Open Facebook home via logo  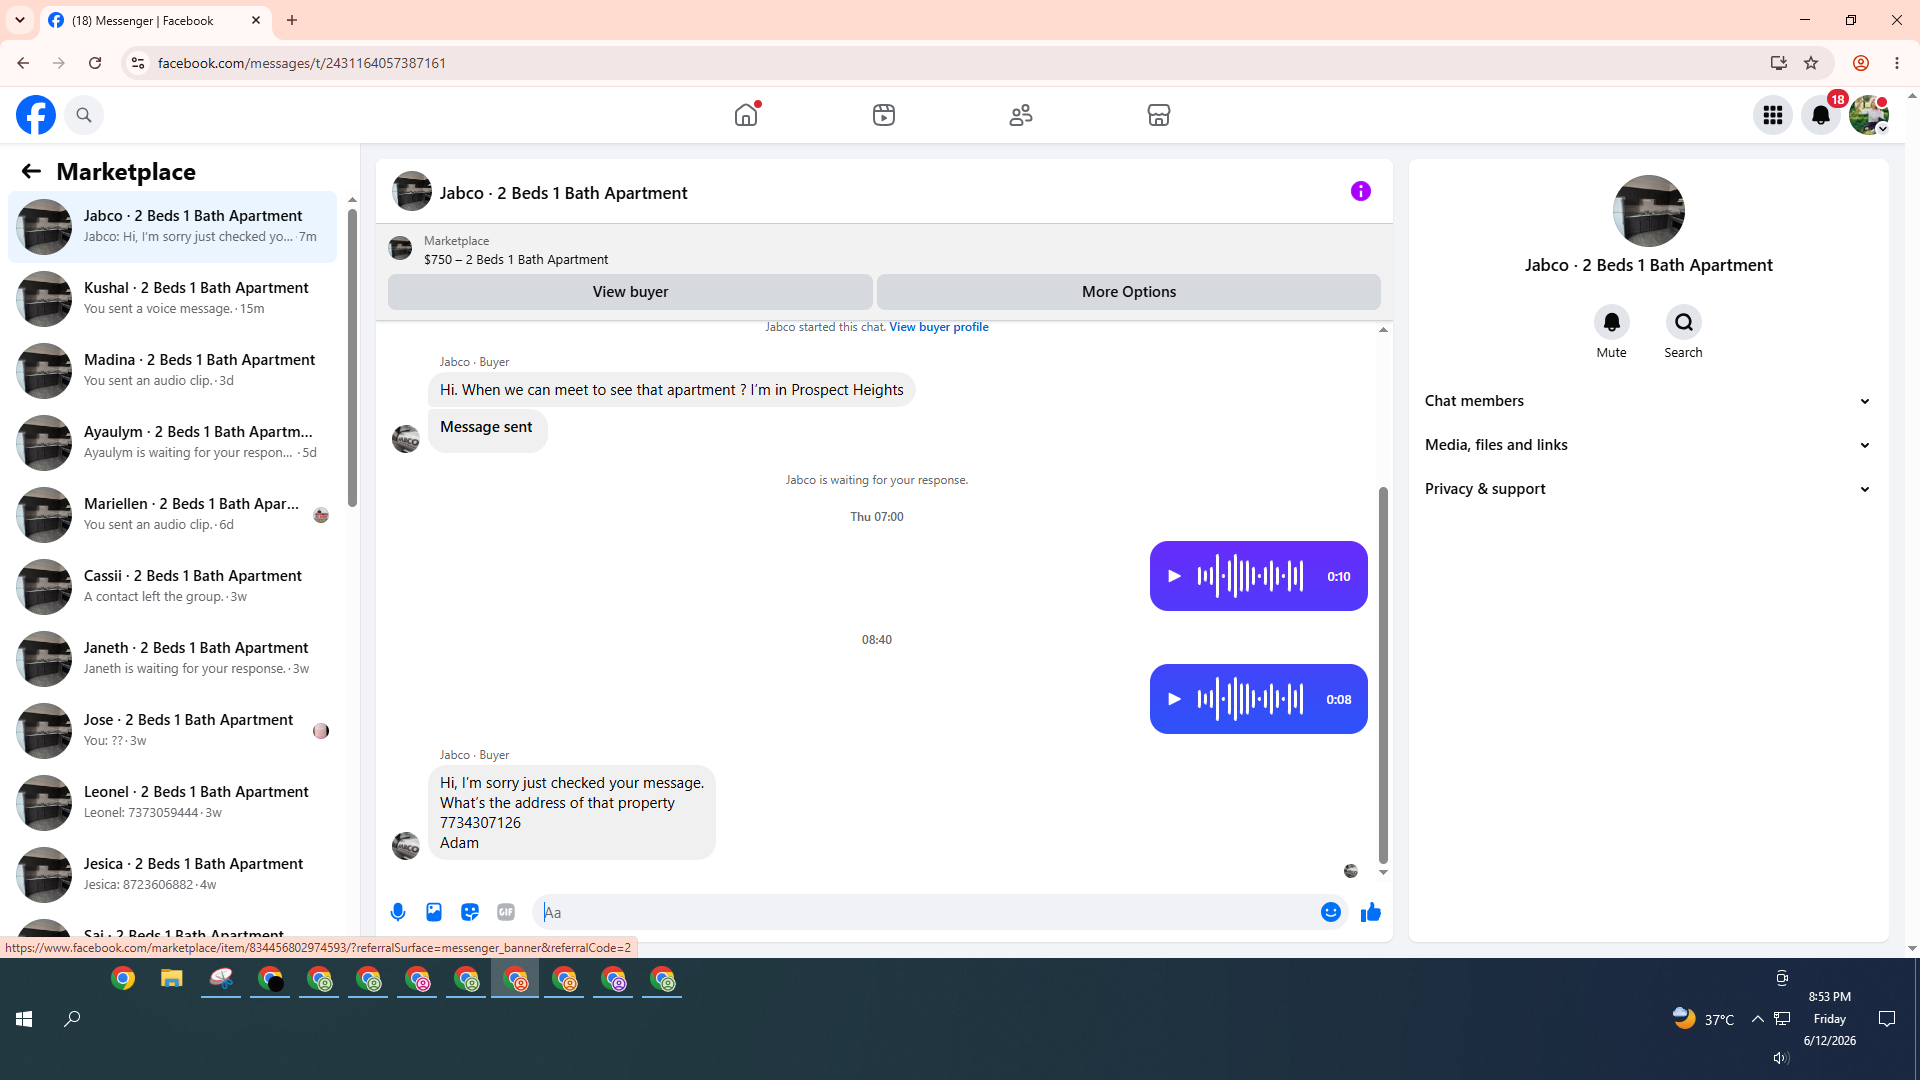pyautogui.click(x=36, y=115)
